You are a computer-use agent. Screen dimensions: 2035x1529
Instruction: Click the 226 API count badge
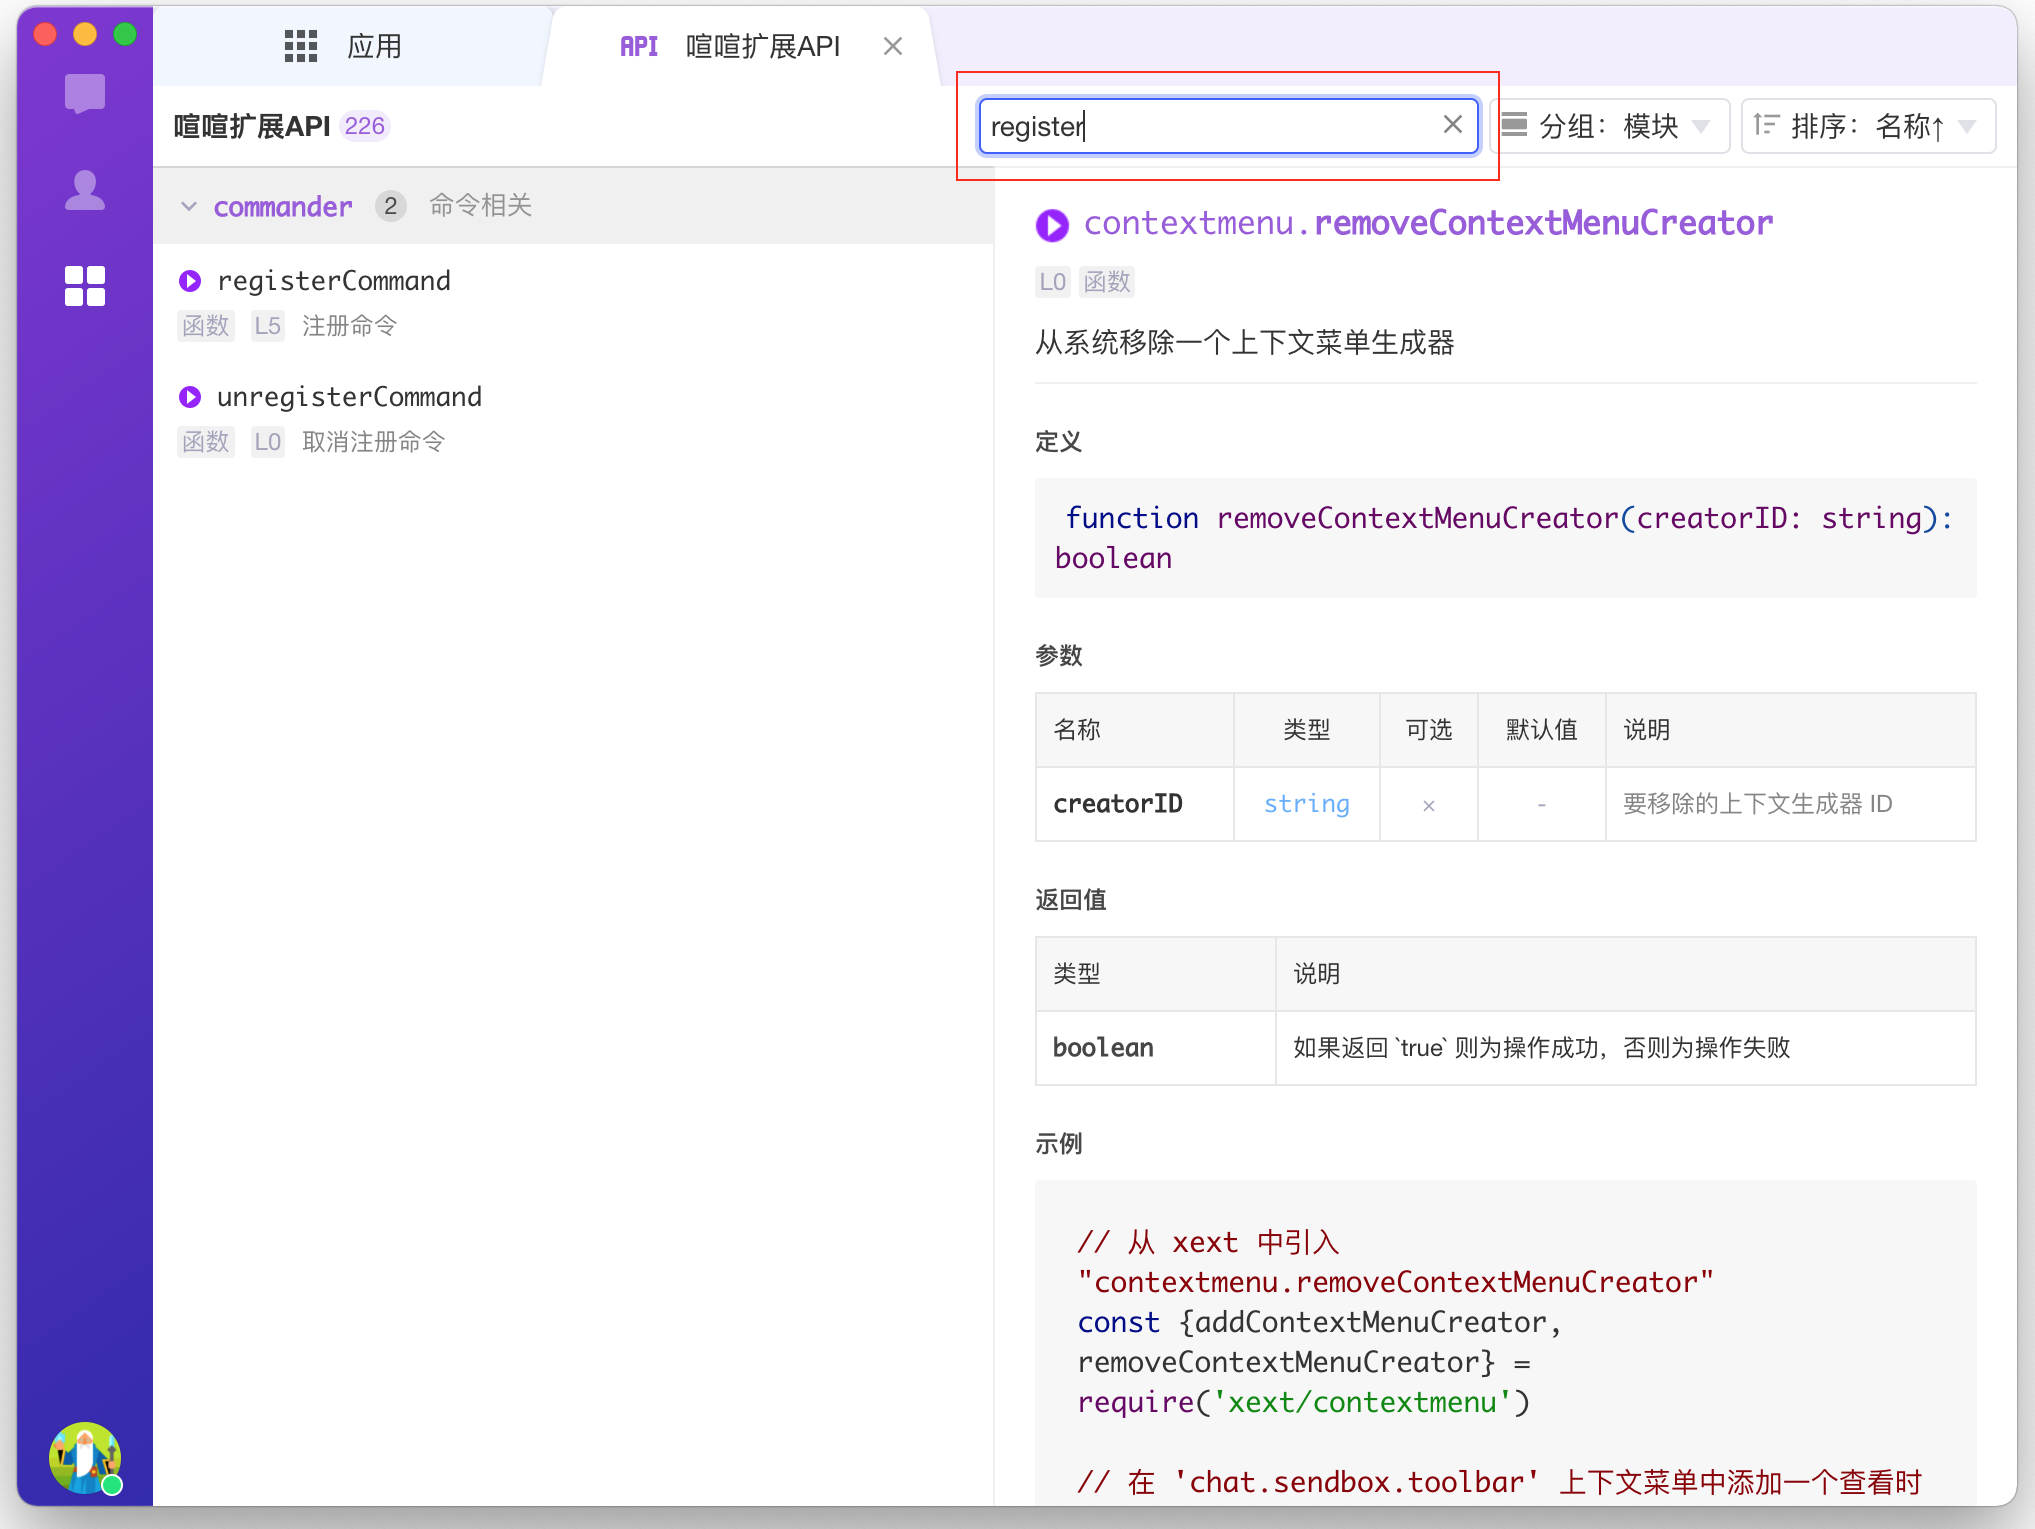pyautogui.click(x=365, y=126)
